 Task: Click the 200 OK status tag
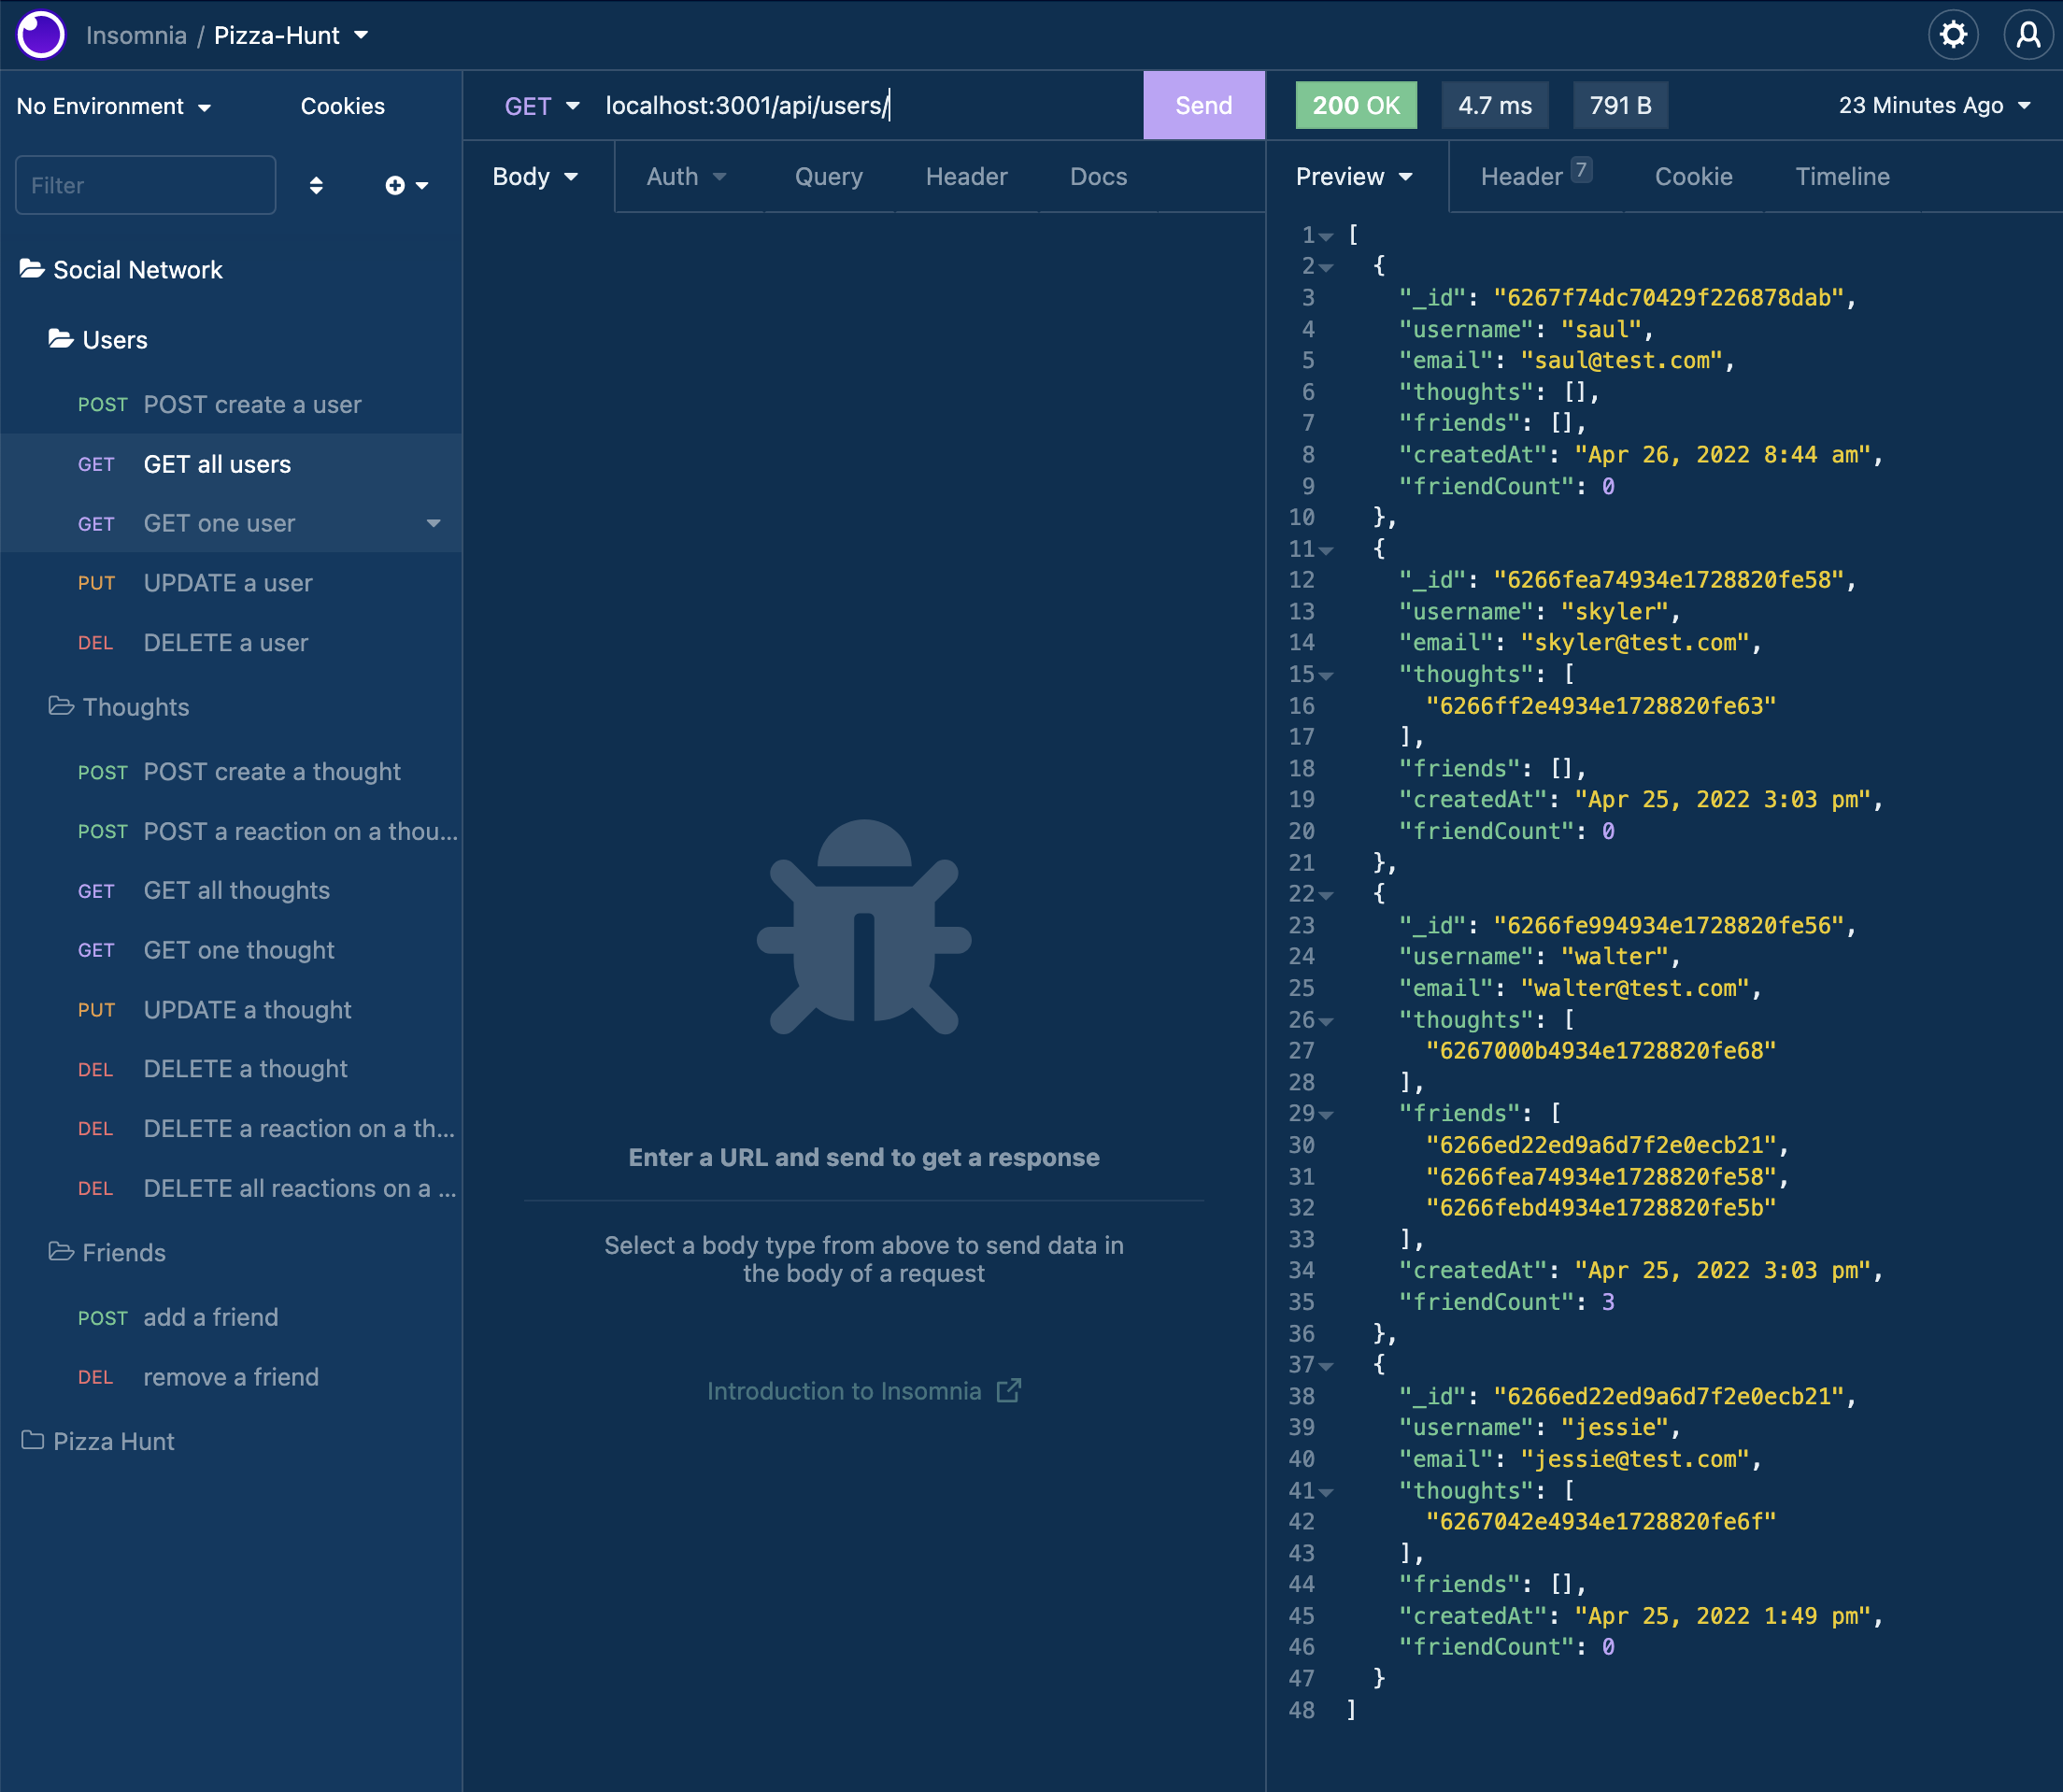[x=1356, y=105]
